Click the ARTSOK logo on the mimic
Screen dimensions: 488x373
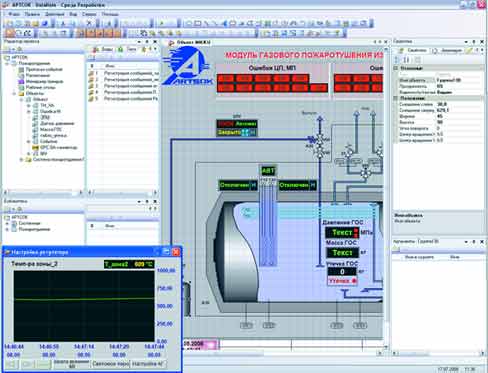187,66
